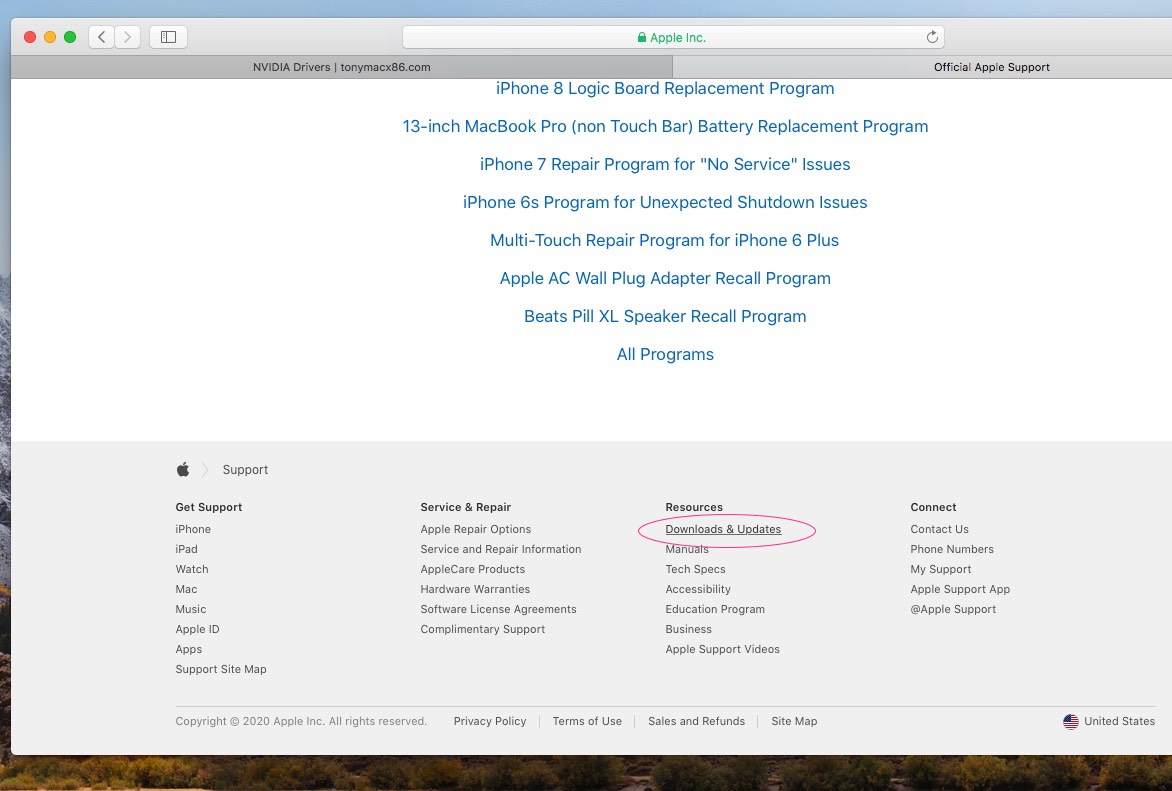Open Accessibility under Resources
The width and height of the screenshot is (1172, 791).
(697, 589)
